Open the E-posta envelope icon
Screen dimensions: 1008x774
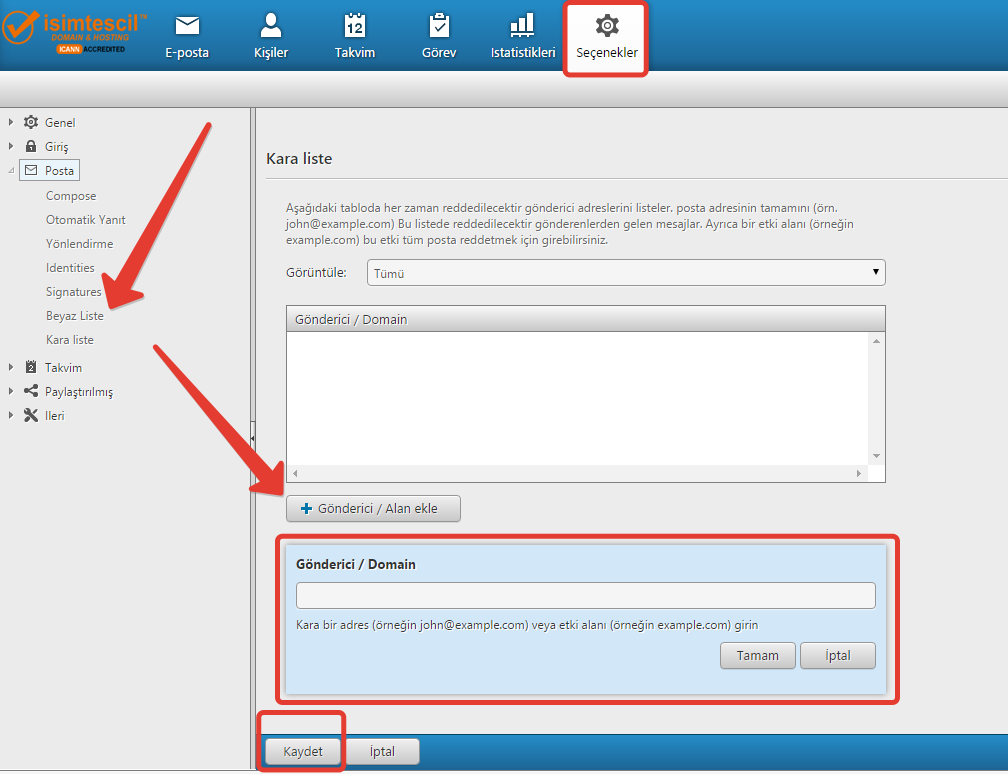(187, 26)
